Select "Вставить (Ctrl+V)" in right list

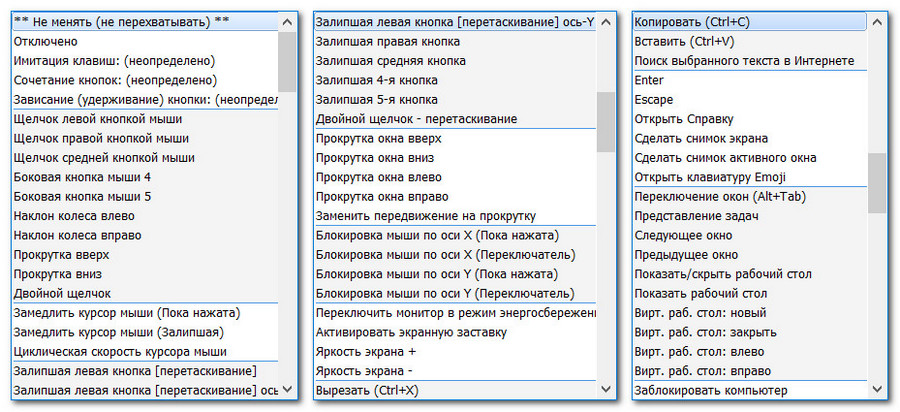pos(684,41)
